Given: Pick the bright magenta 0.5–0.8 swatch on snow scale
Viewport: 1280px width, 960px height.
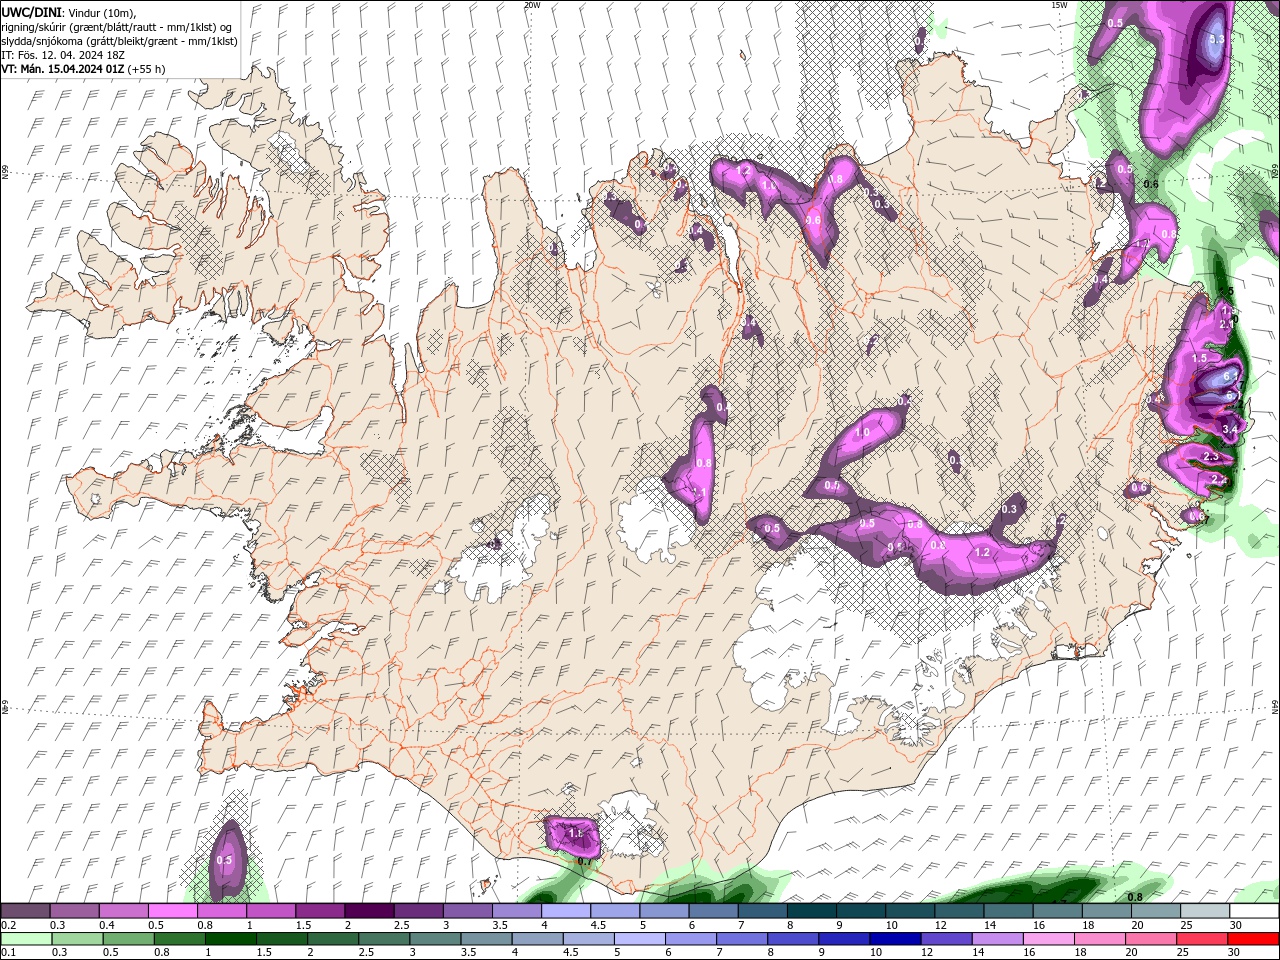Looking at the screenshot, I should coord(173,911).
